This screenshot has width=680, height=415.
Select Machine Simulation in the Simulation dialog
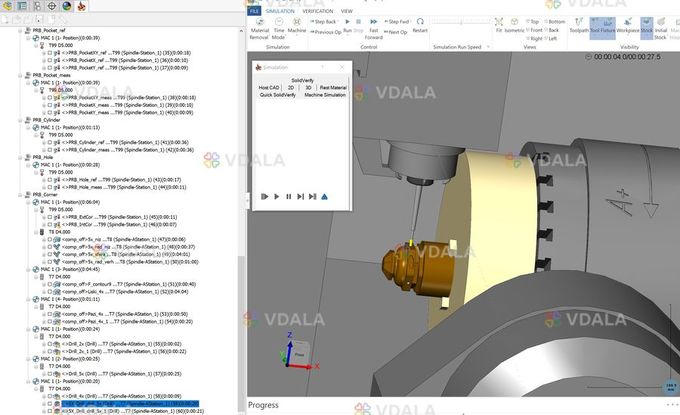coord(325,95)
